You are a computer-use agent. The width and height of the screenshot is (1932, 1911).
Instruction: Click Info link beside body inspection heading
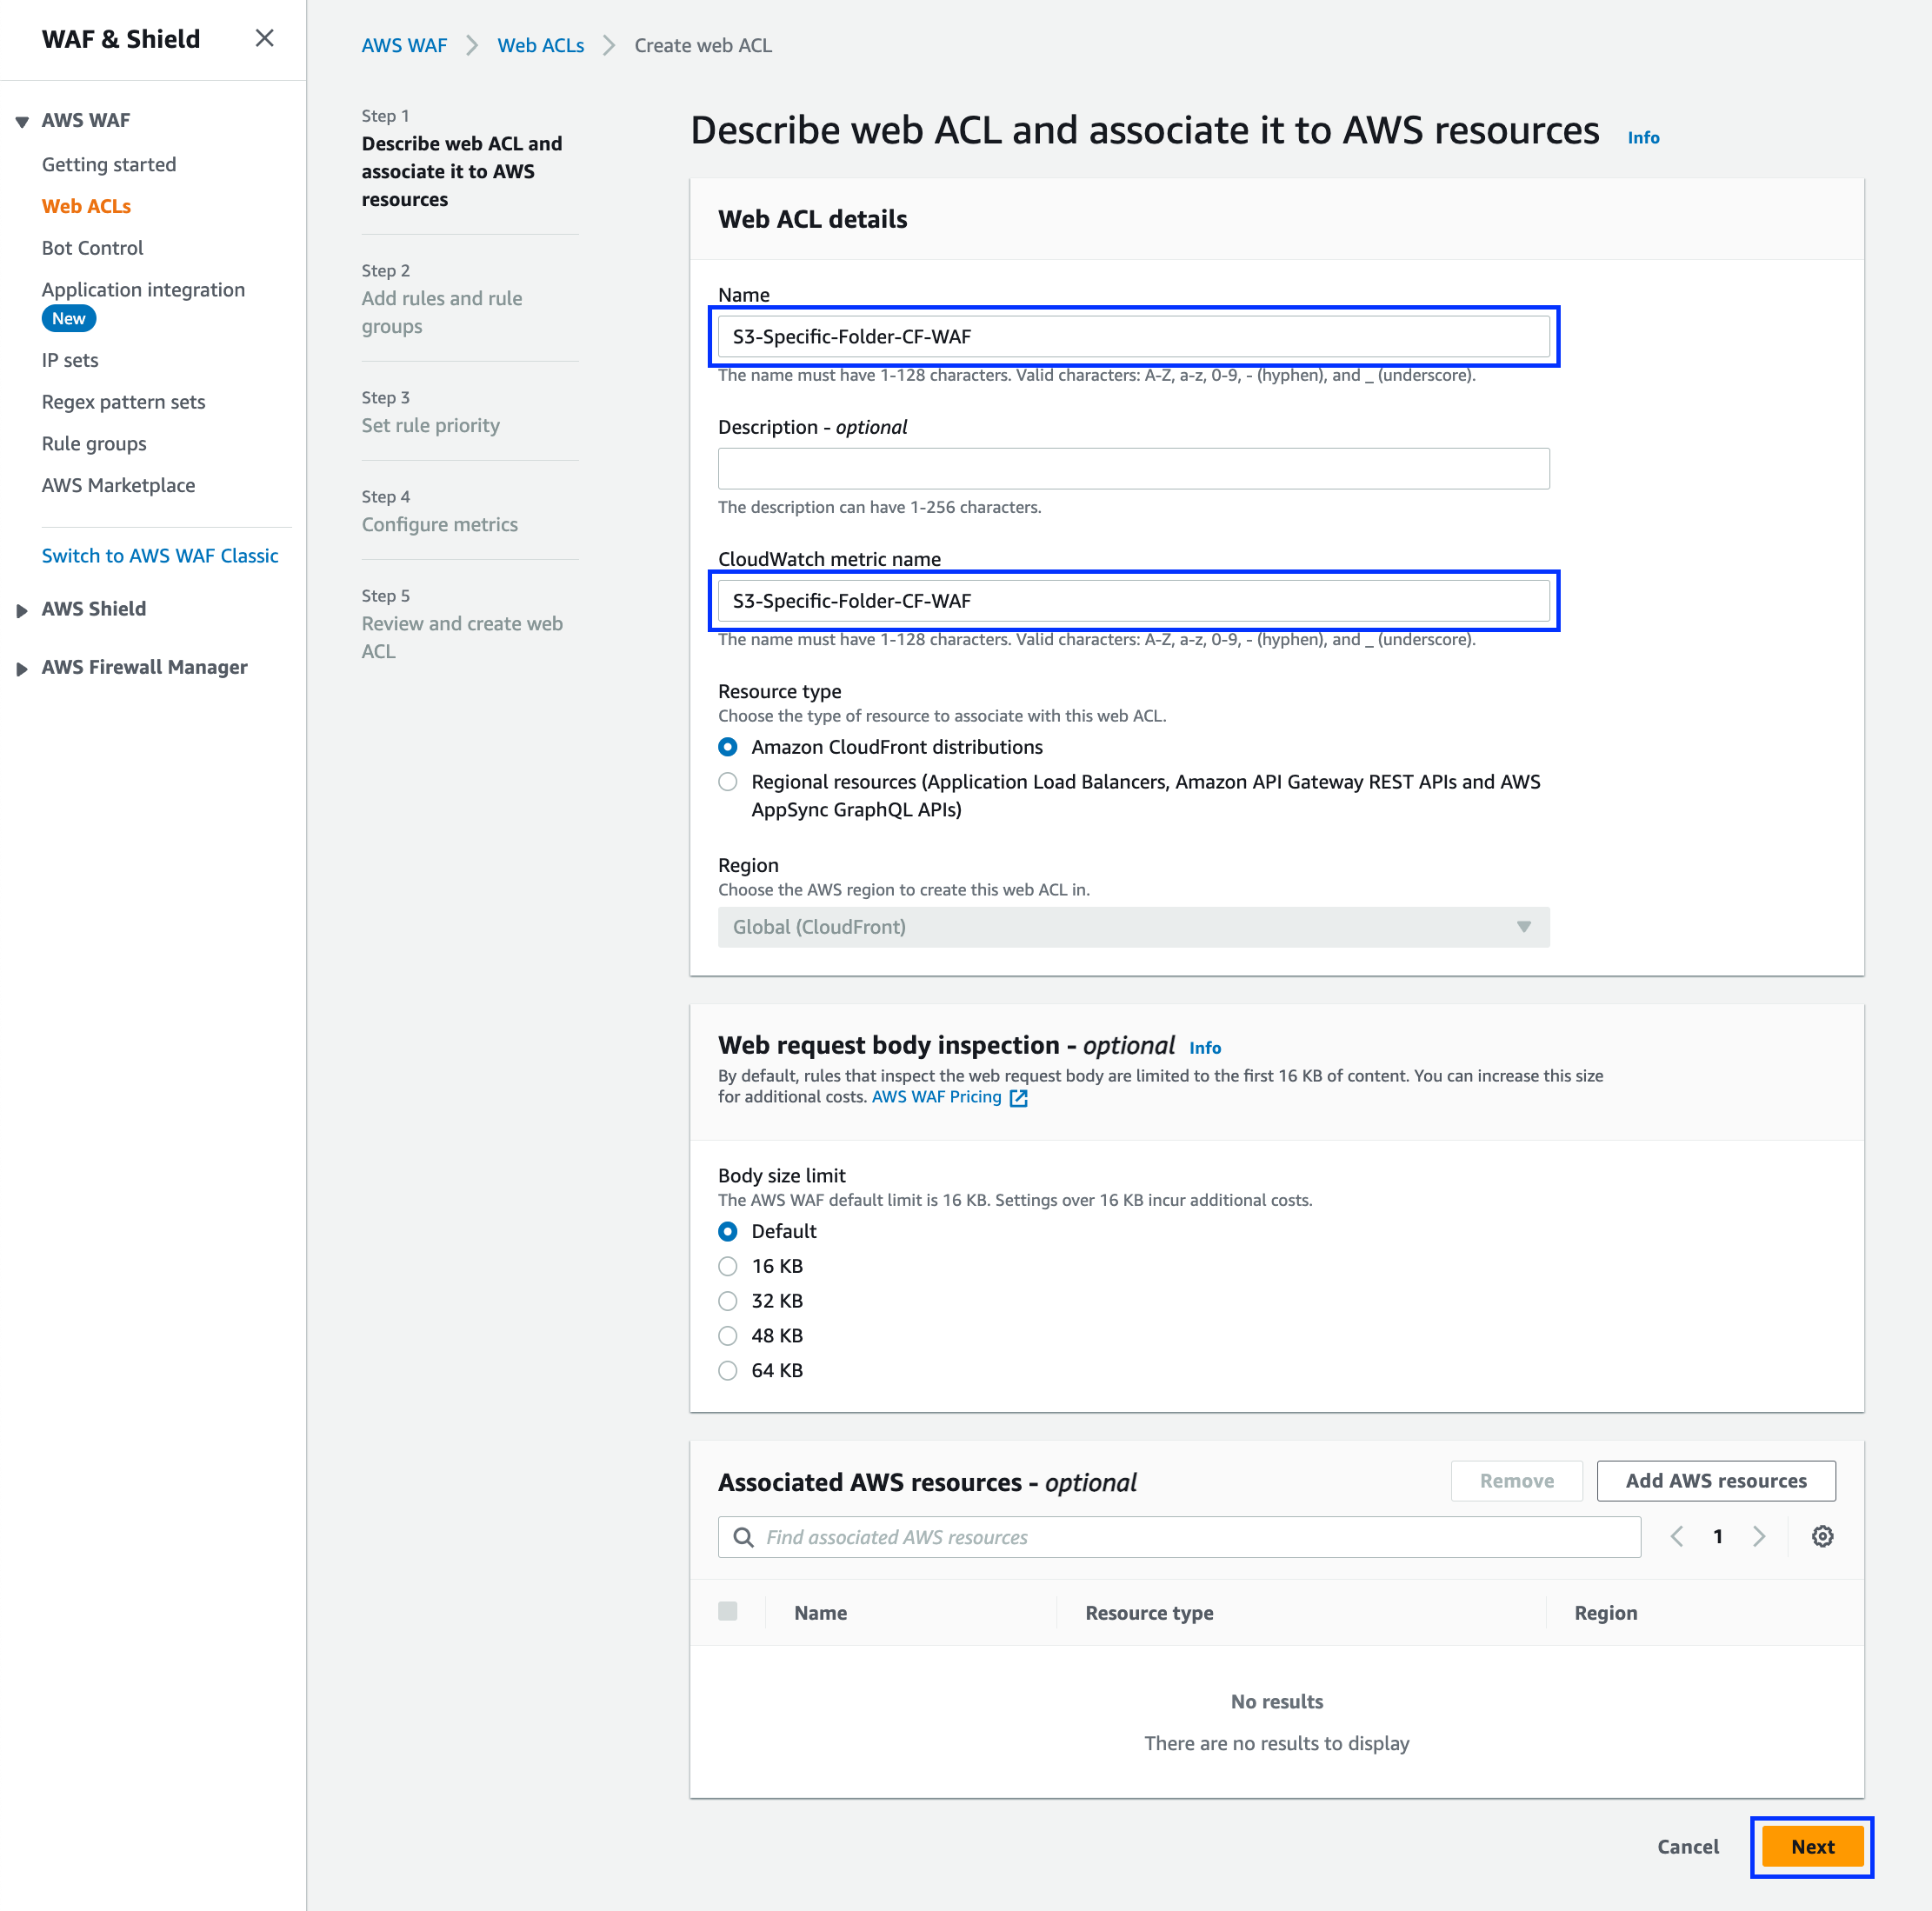(1204, 1048)
